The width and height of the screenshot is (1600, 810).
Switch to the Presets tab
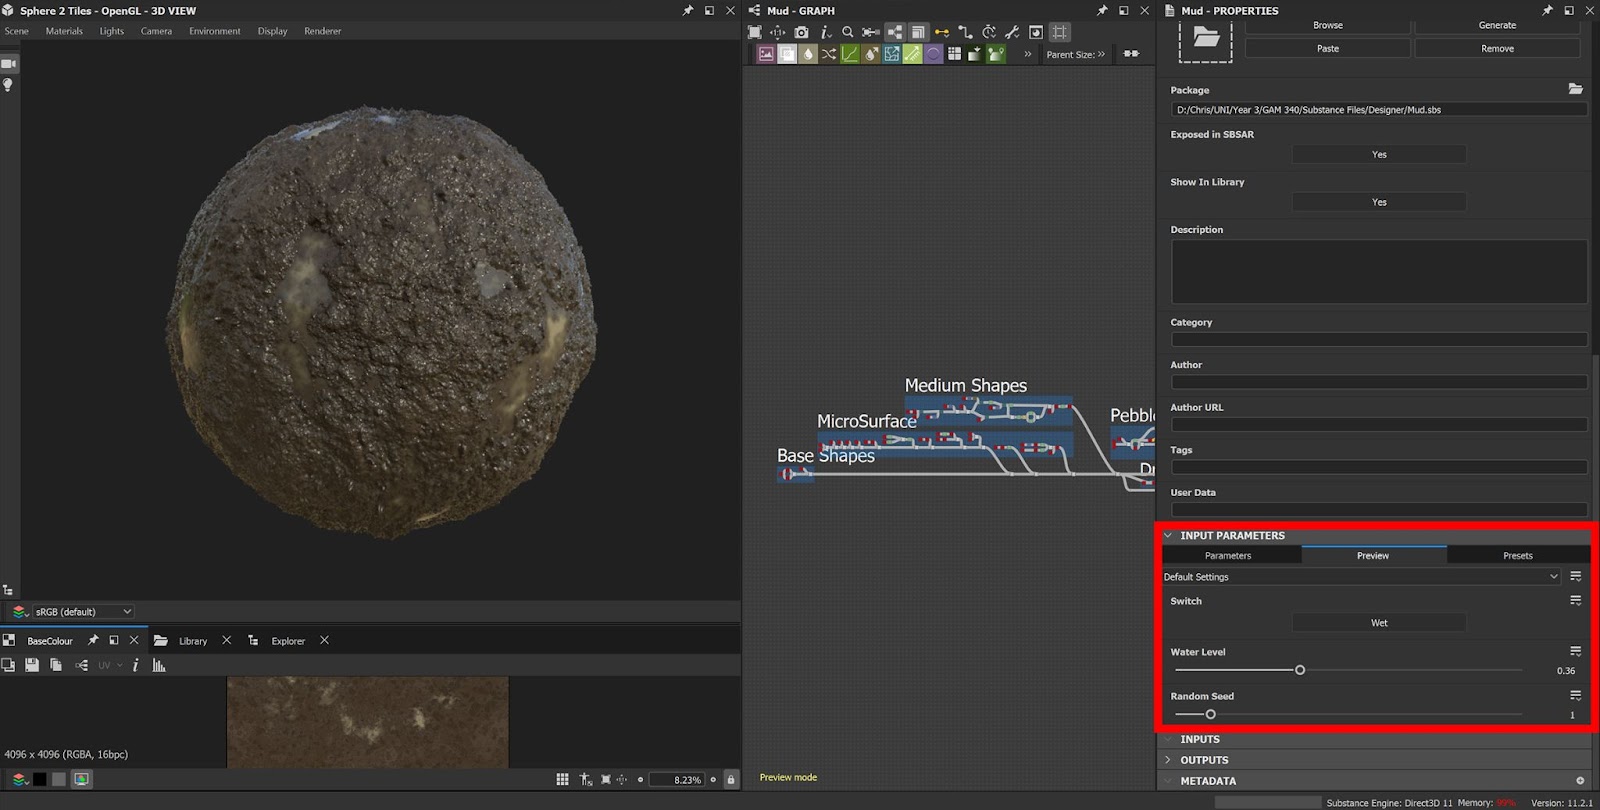point(1517,556)
